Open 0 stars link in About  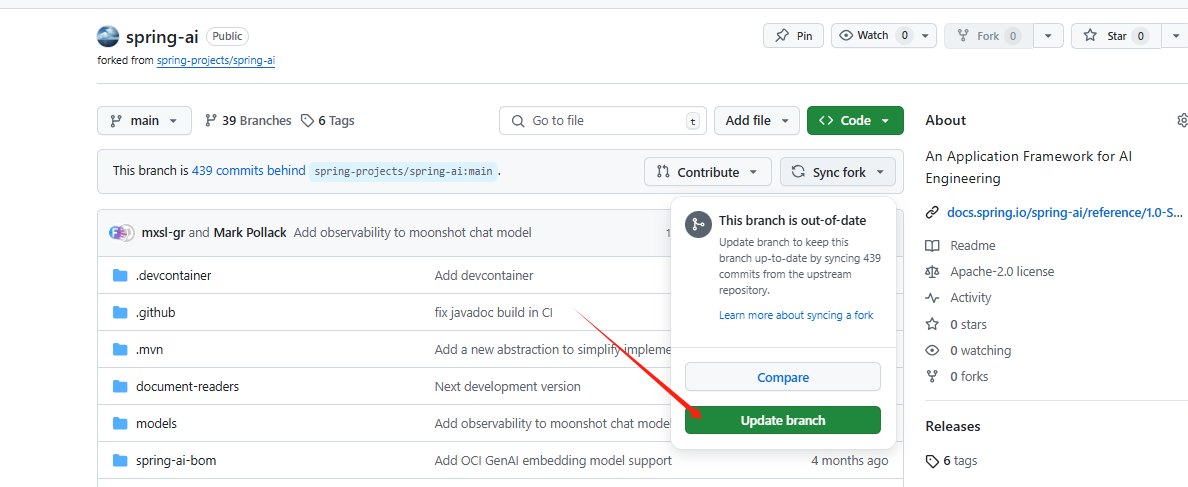[x=968, y=324]
